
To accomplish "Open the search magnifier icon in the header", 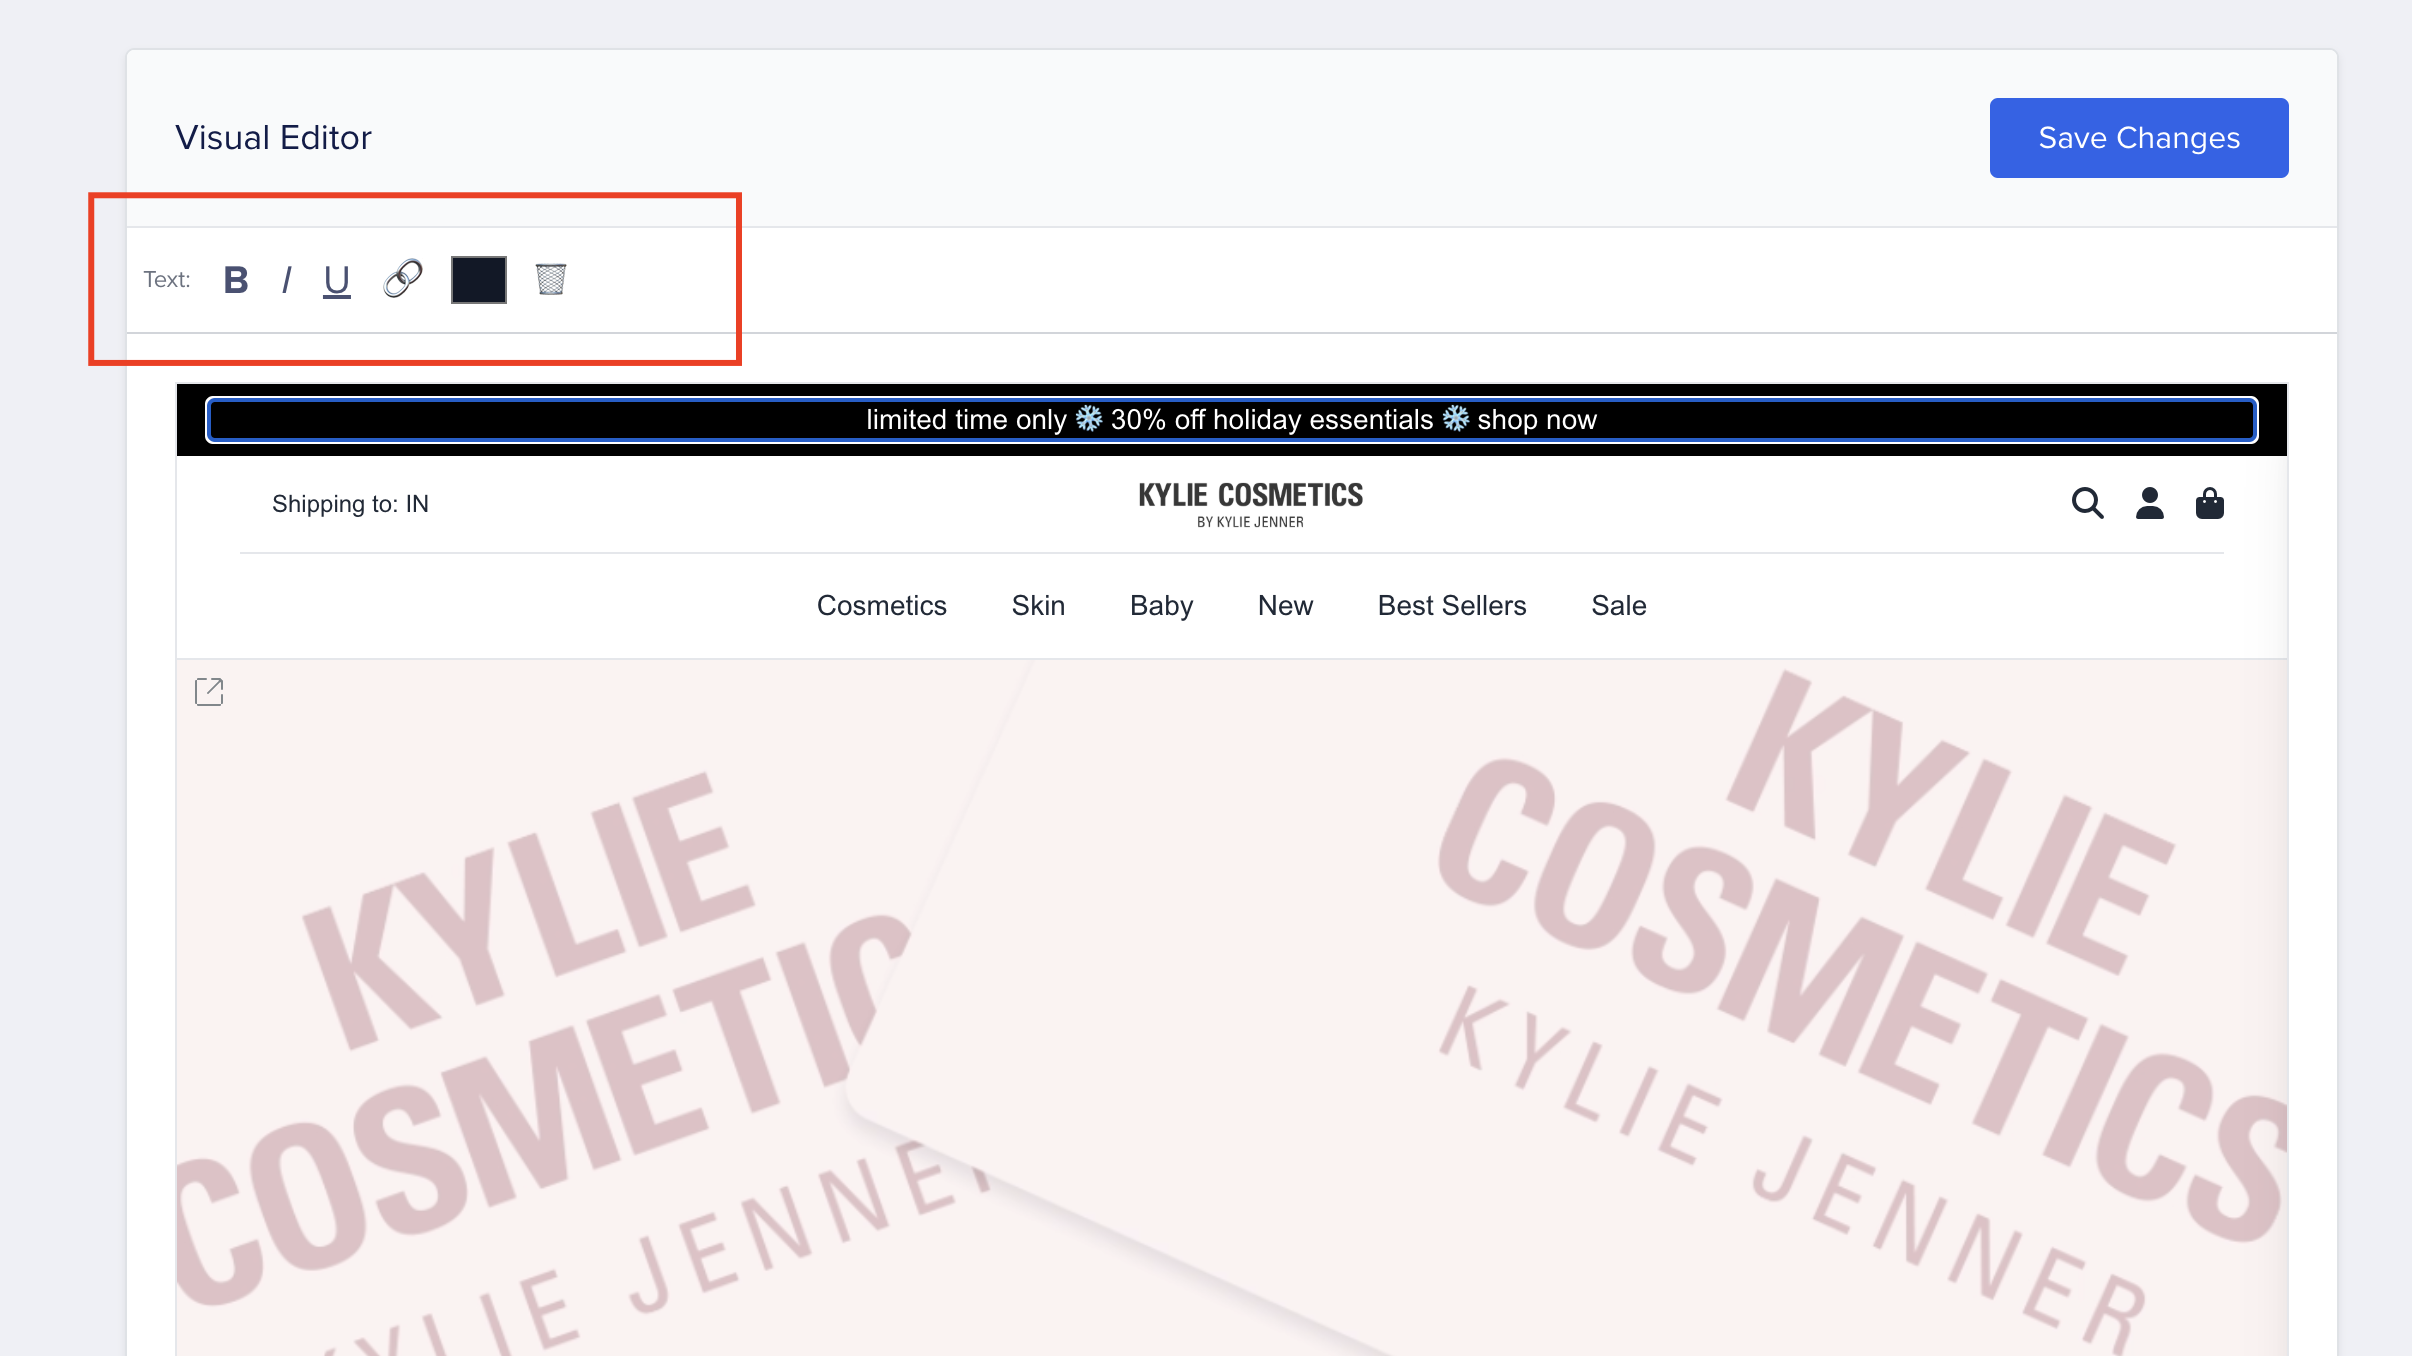I will (2087, 503).
